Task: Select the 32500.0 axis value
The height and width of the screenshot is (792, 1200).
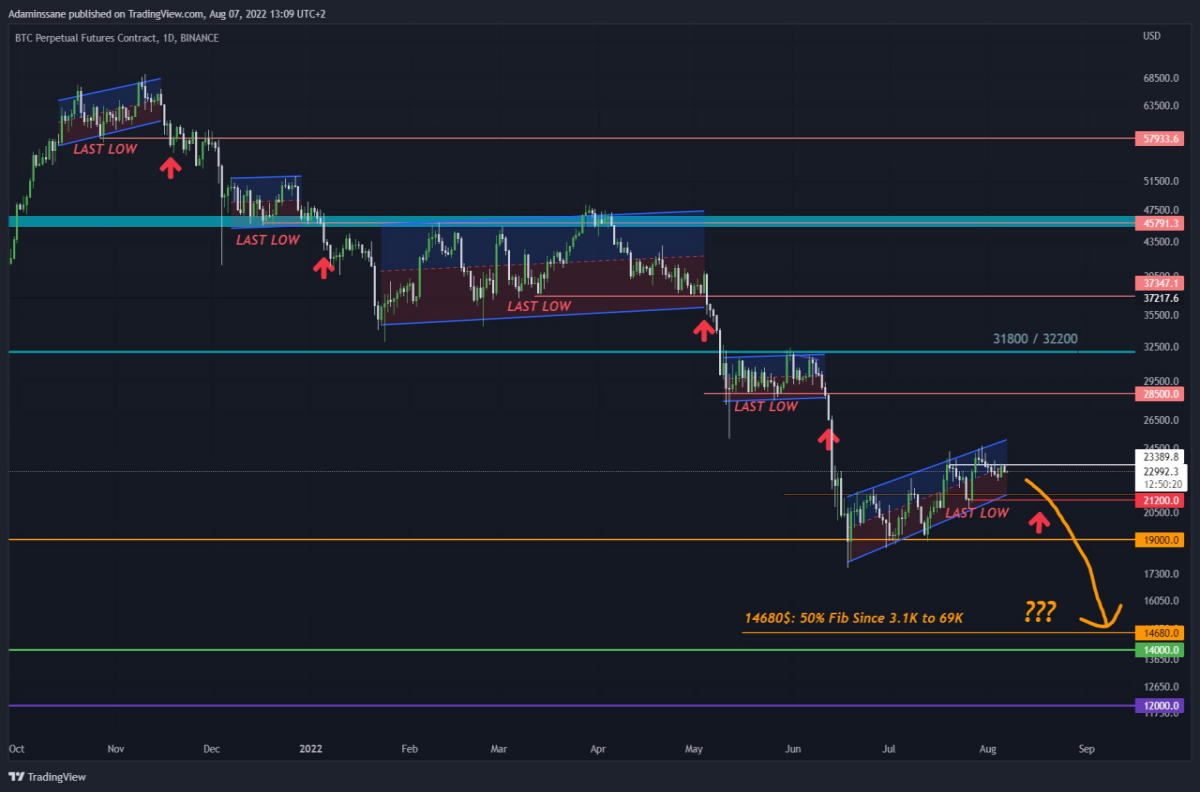Action: pos(1162,348)
